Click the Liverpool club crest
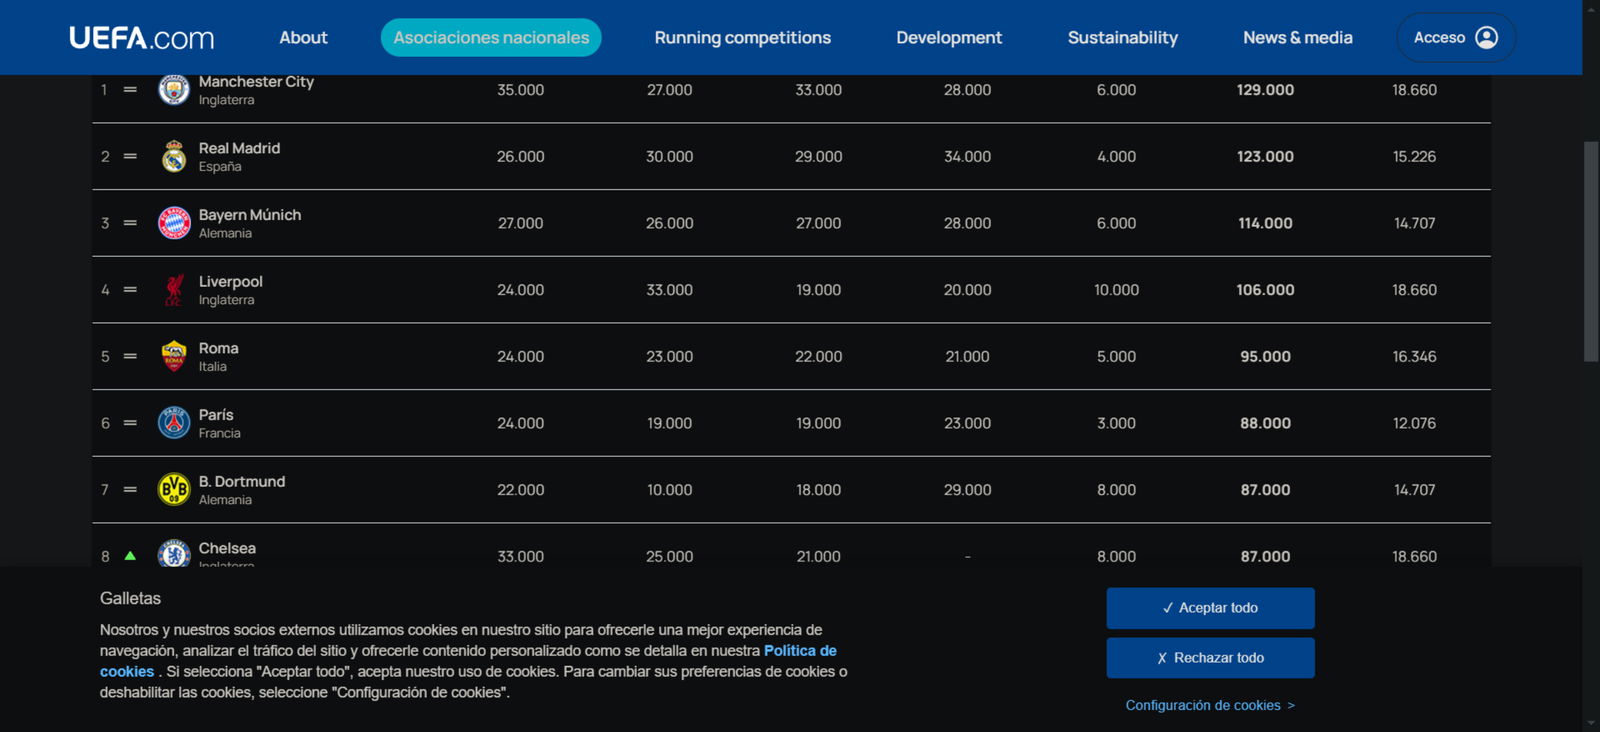The width and height of the screenshot is (1600, 732). click(174, 290)
